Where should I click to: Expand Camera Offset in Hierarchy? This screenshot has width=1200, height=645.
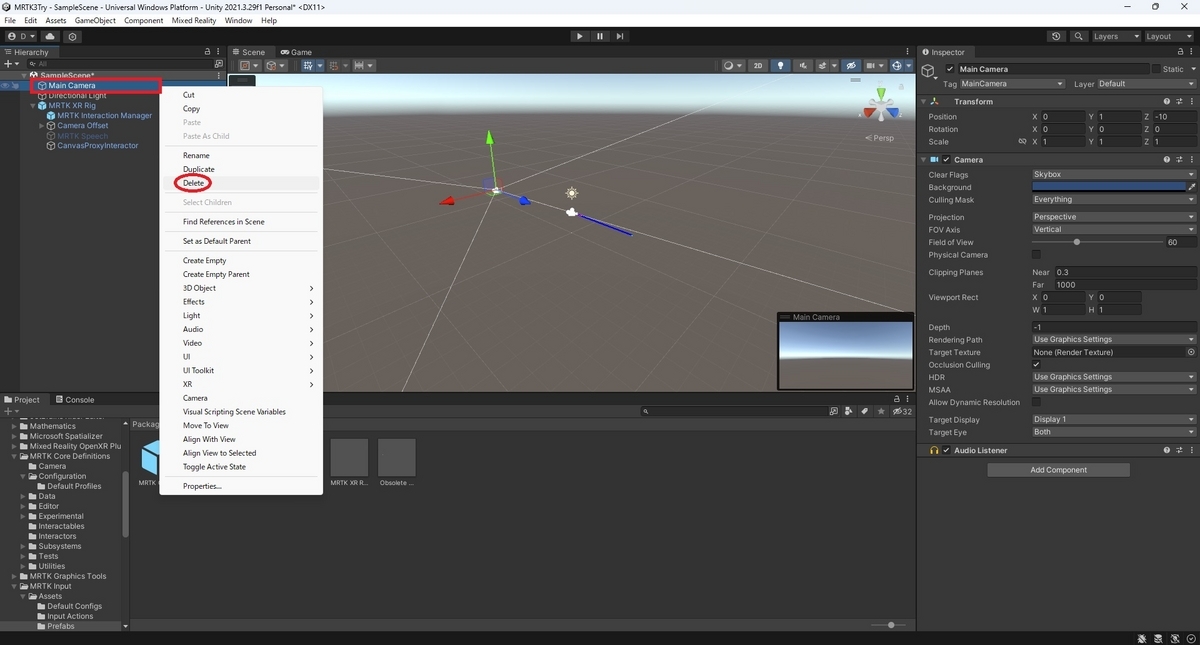click(x=42, y=126)
